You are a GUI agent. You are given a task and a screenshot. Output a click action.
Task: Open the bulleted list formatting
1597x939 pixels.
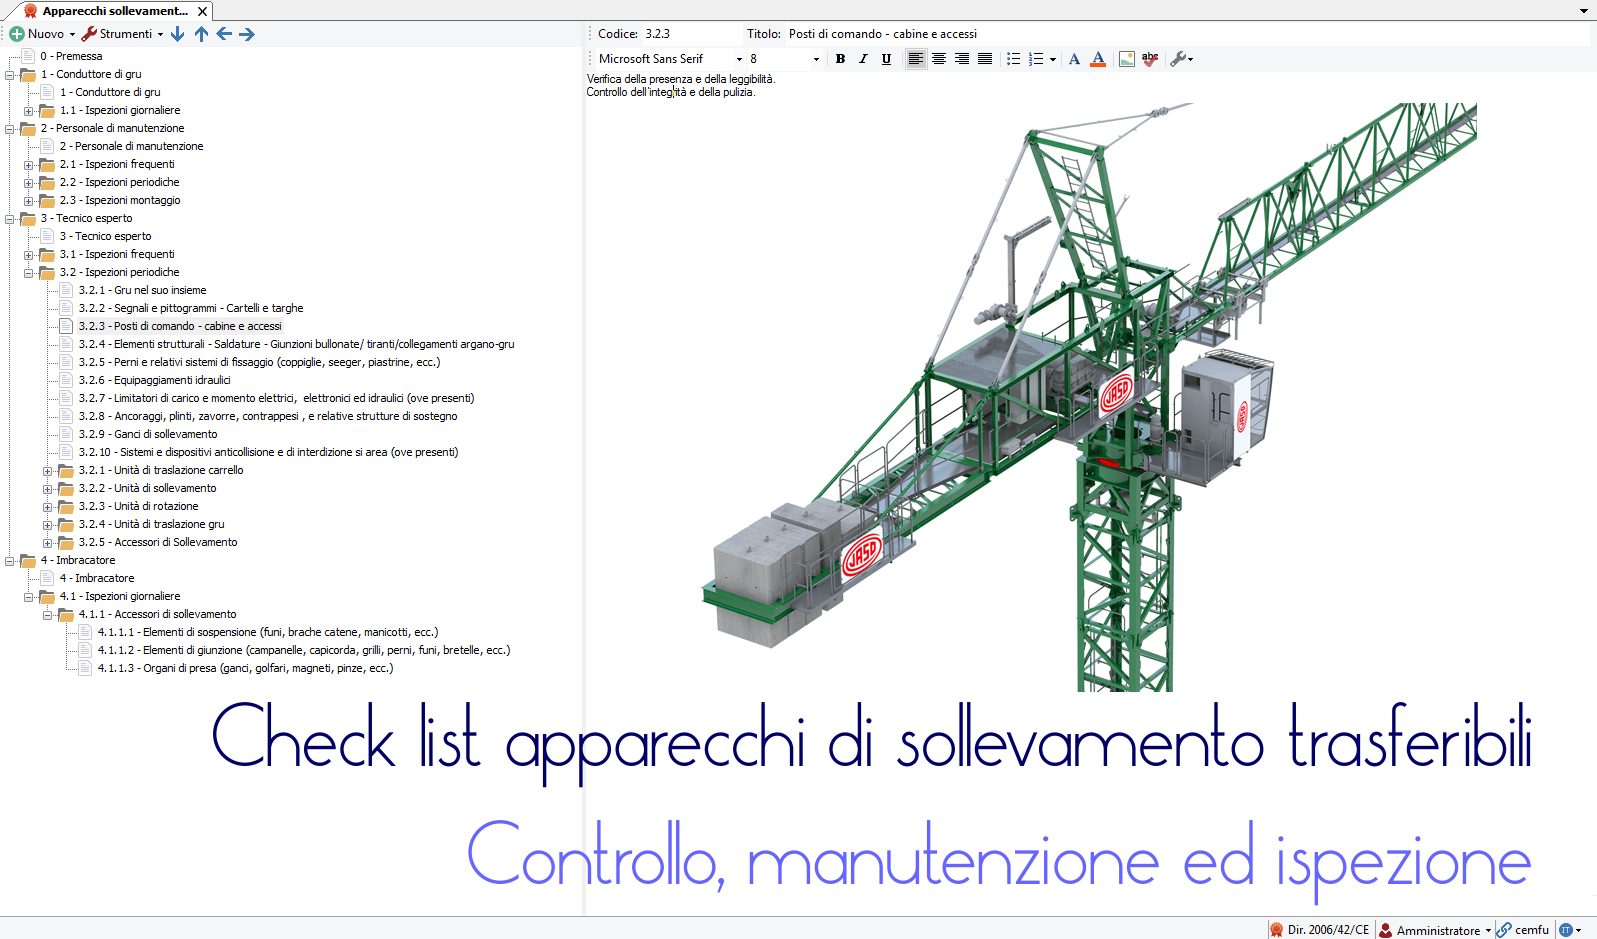pos(1013,59)
